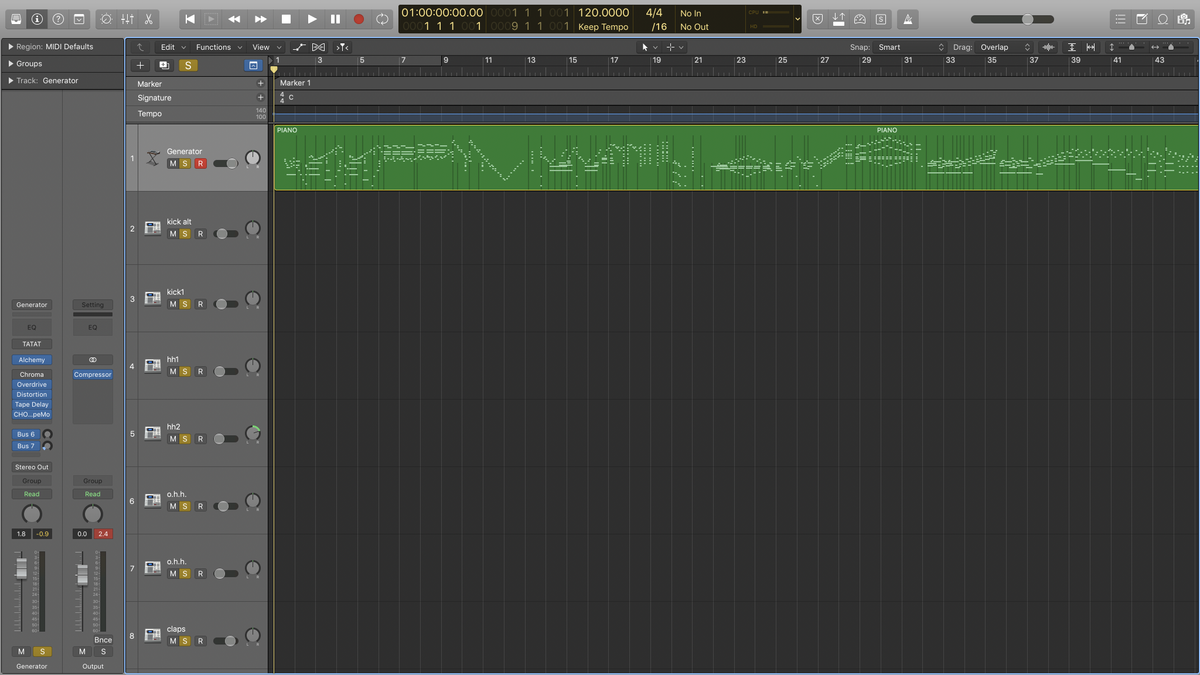Select the MIDI Draw automation icon
The image size is (1200, 675).
[299, 47]
